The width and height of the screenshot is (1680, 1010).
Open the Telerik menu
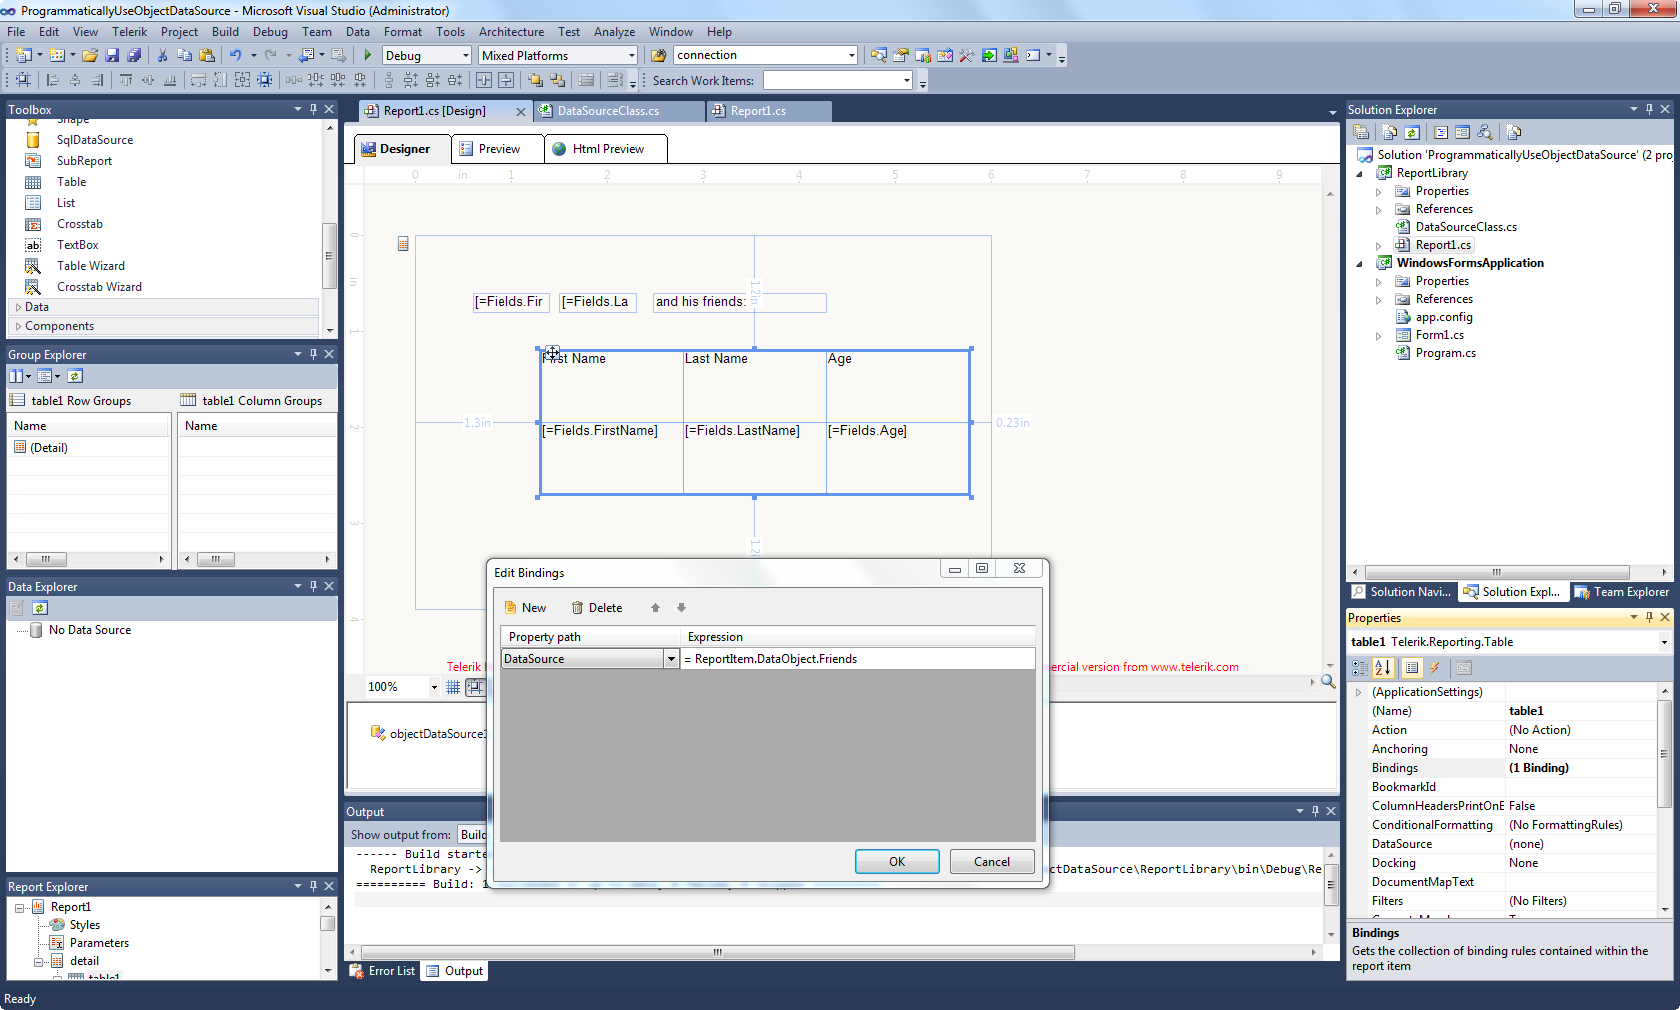(129, 32)
